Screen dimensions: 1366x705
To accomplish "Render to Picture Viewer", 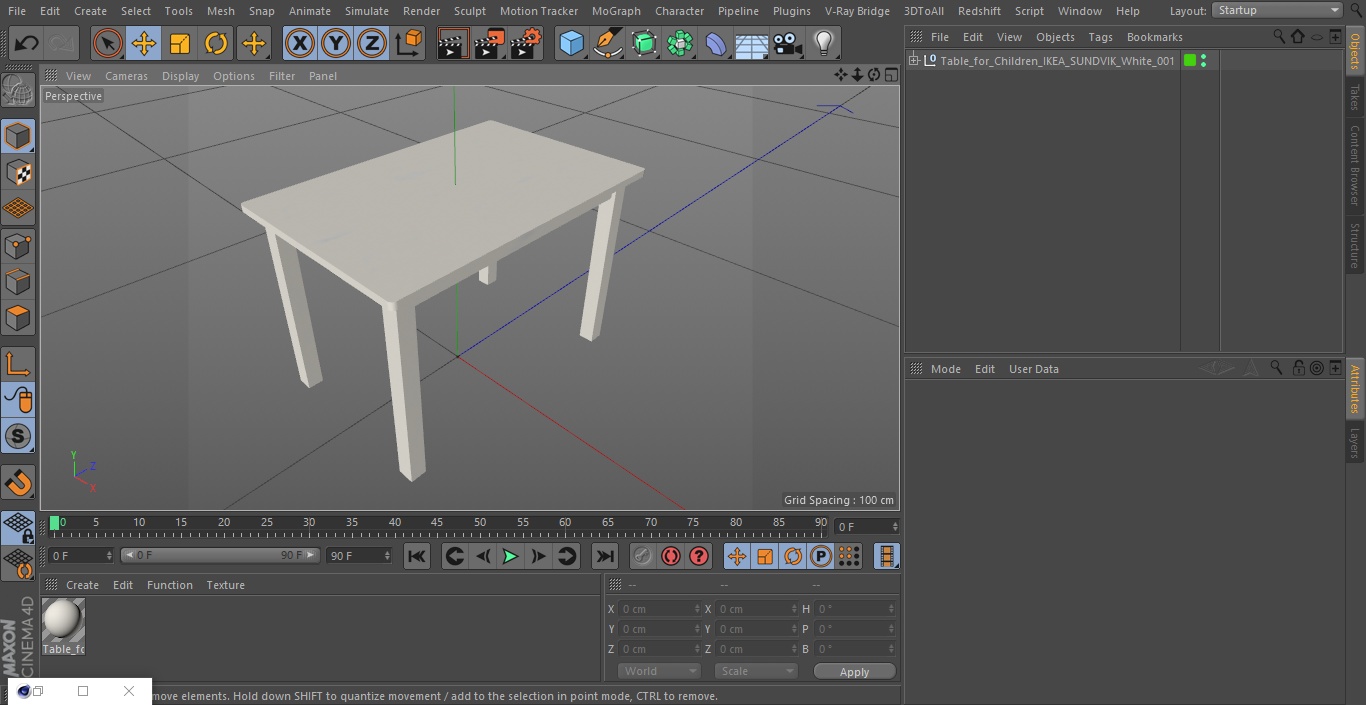I will tap(489, 43).
